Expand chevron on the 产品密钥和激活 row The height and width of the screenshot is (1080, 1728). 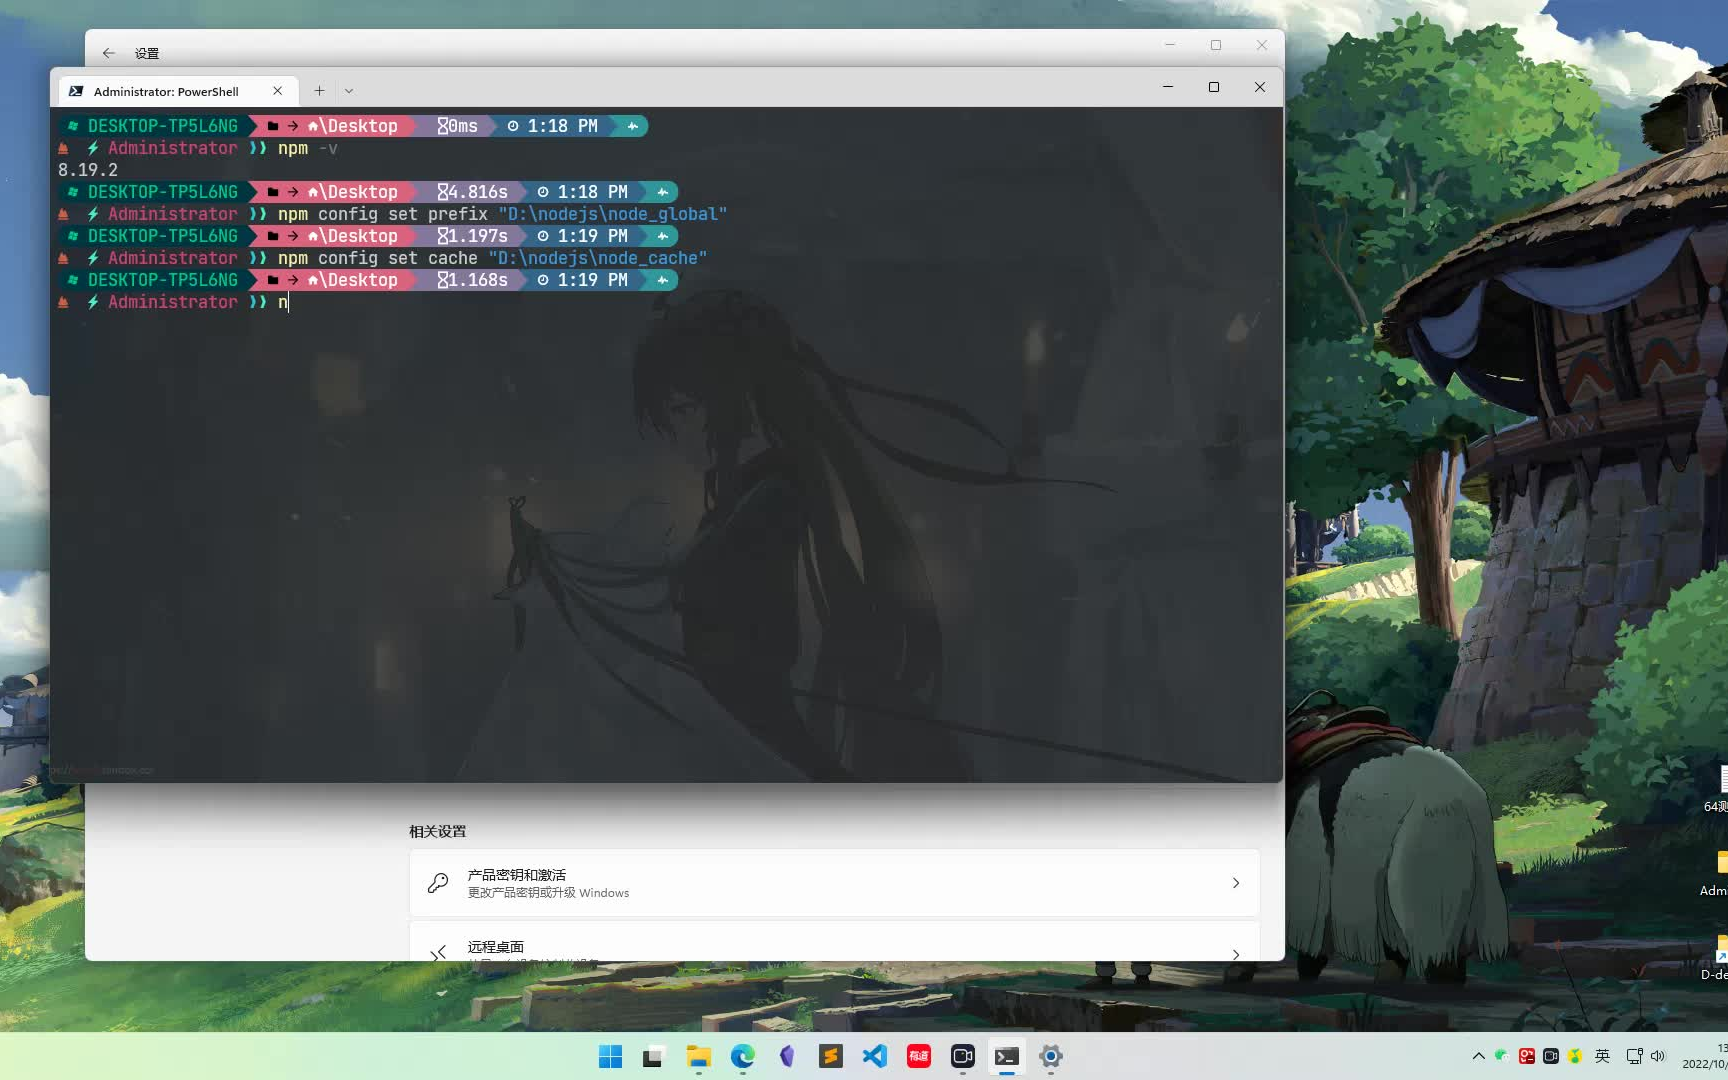(1236, 883)
